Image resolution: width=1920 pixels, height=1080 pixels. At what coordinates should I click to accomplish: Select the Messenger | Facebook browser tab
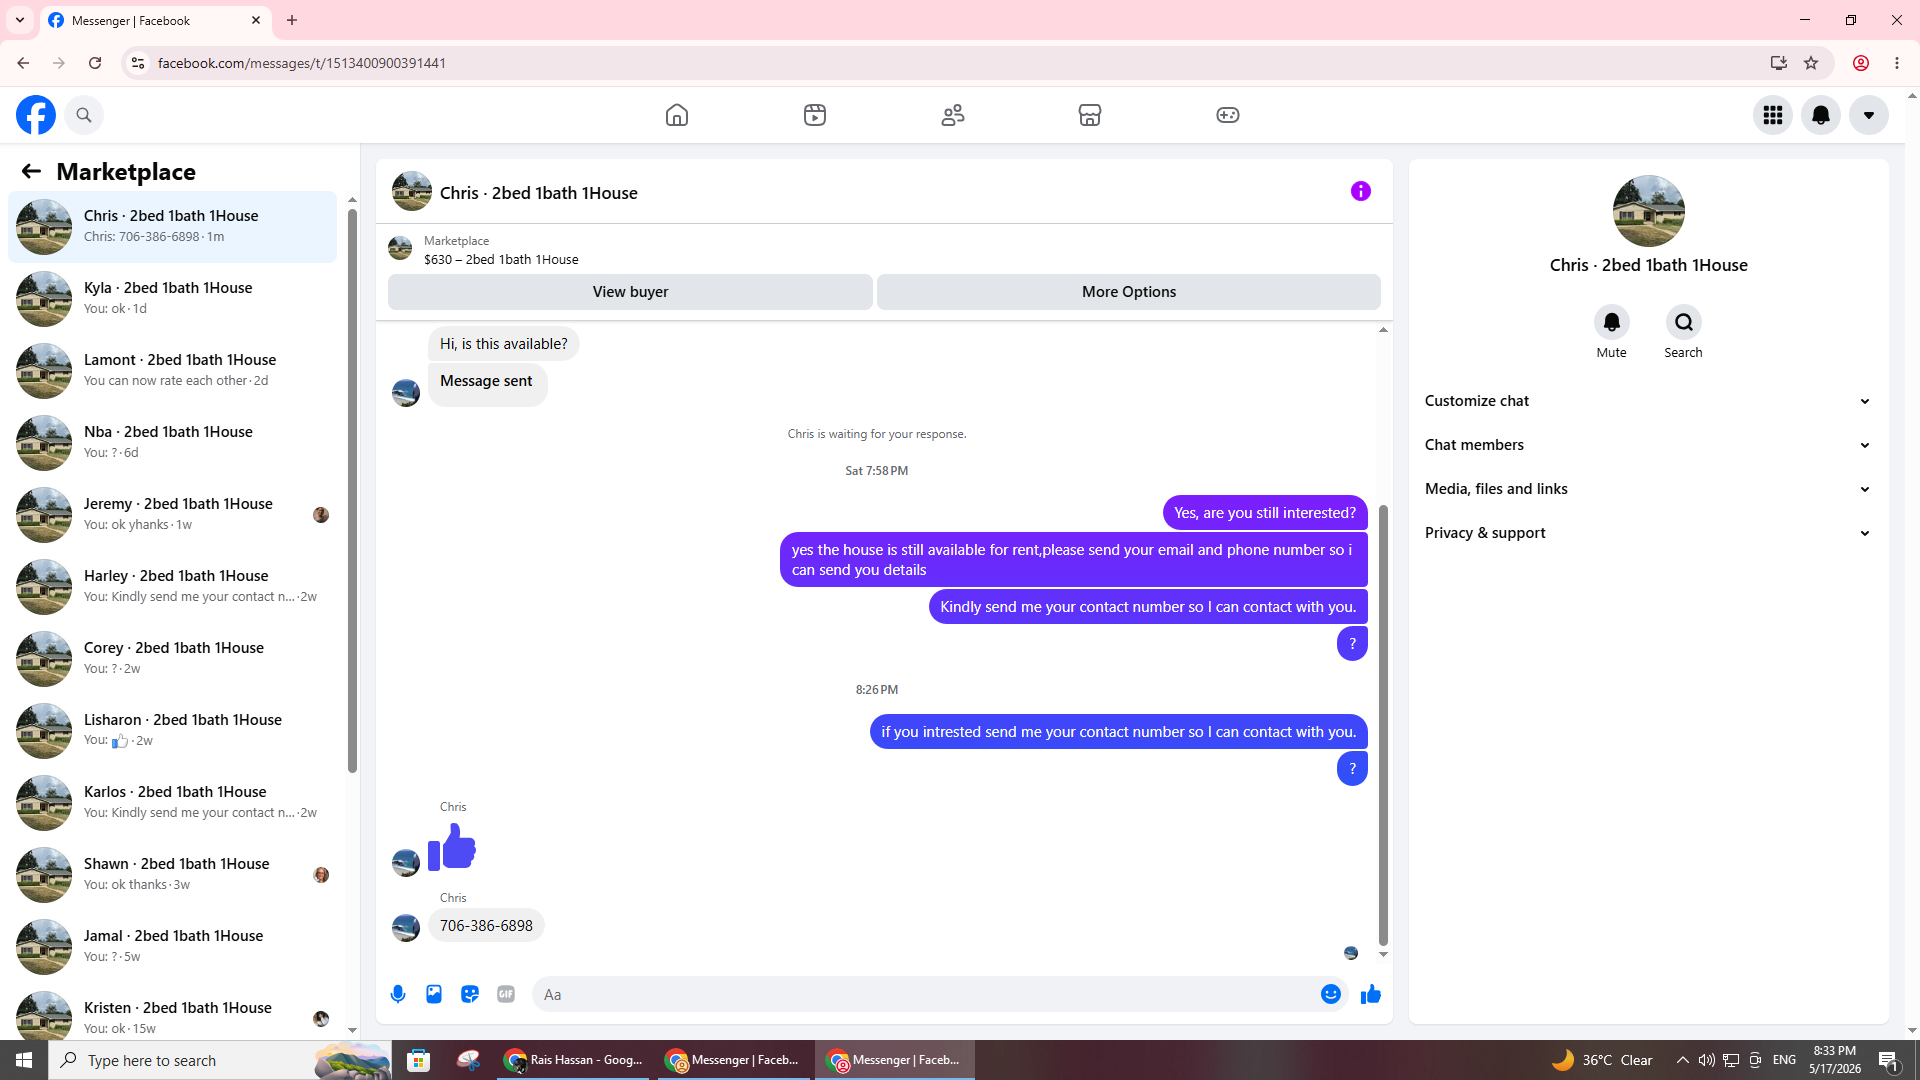(155, 20)
